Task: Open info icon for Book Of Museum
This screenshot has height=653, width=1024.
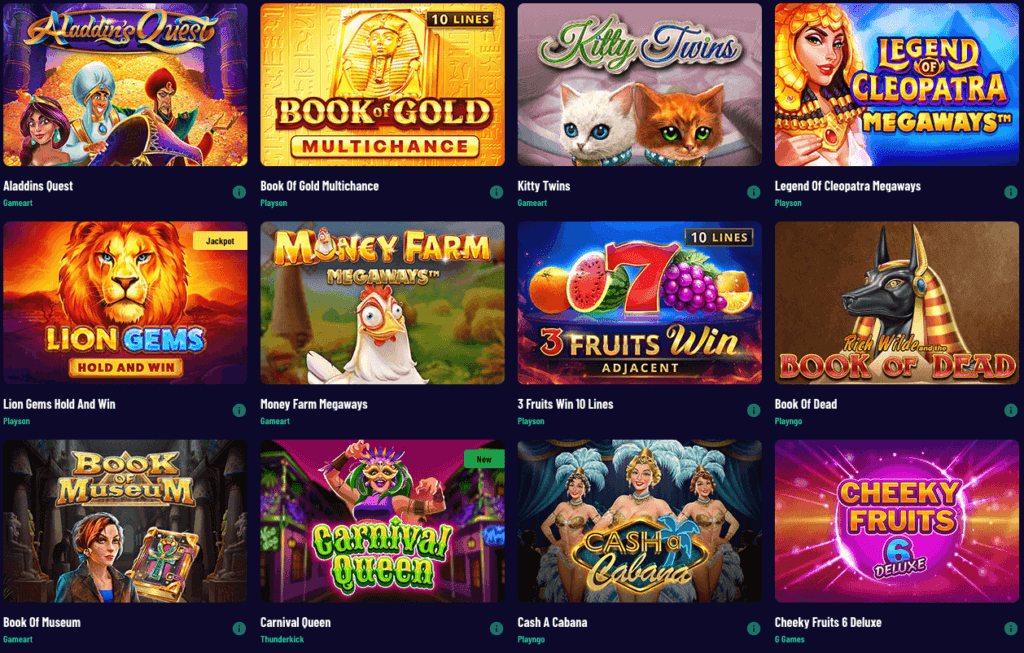Action: [239, 628]
